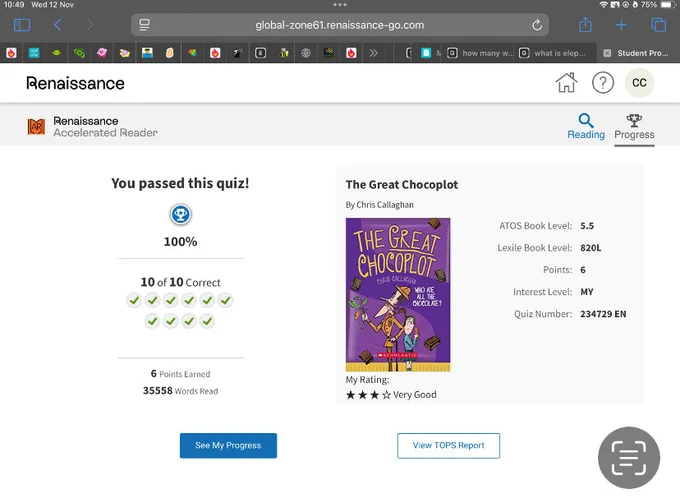The height and width of the screenshot is (503, 680).
Task: Click The Great Chocoplot cover thumbnail
Action: [x=398, y=294]
